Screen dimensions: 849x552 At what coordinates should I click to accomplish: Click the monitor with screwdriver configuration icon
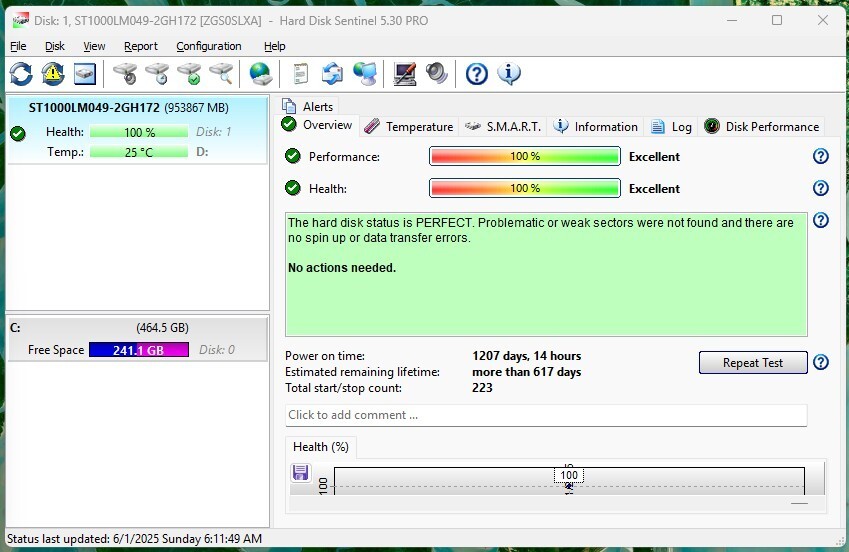(404, 74)
